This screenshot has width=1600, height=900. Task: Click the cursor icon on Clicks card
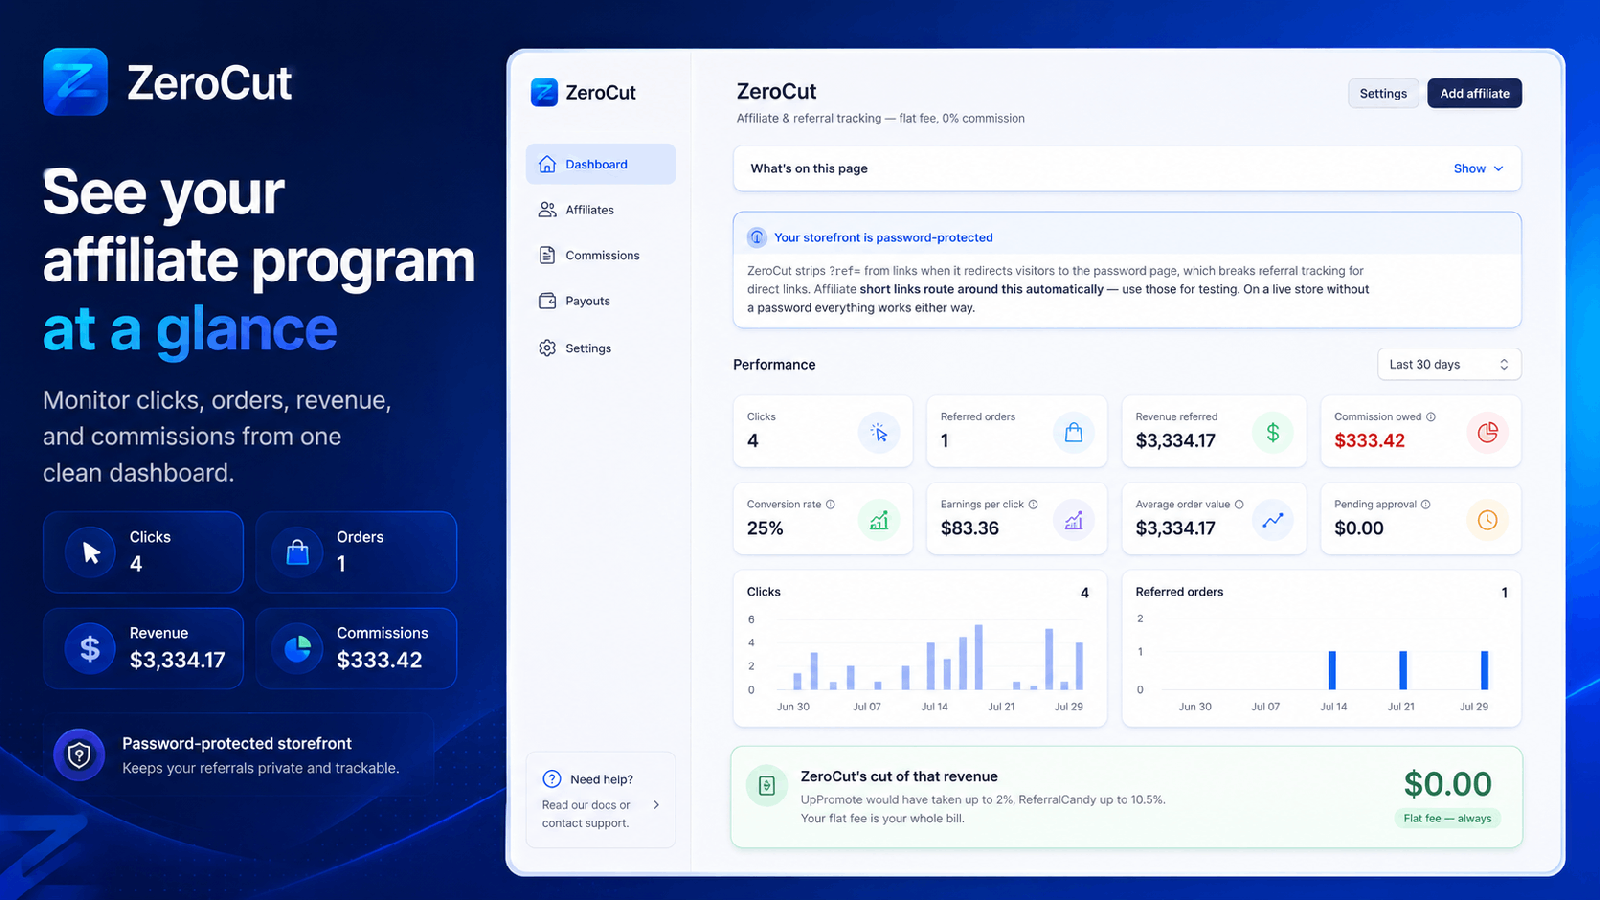tap(879, 432)
